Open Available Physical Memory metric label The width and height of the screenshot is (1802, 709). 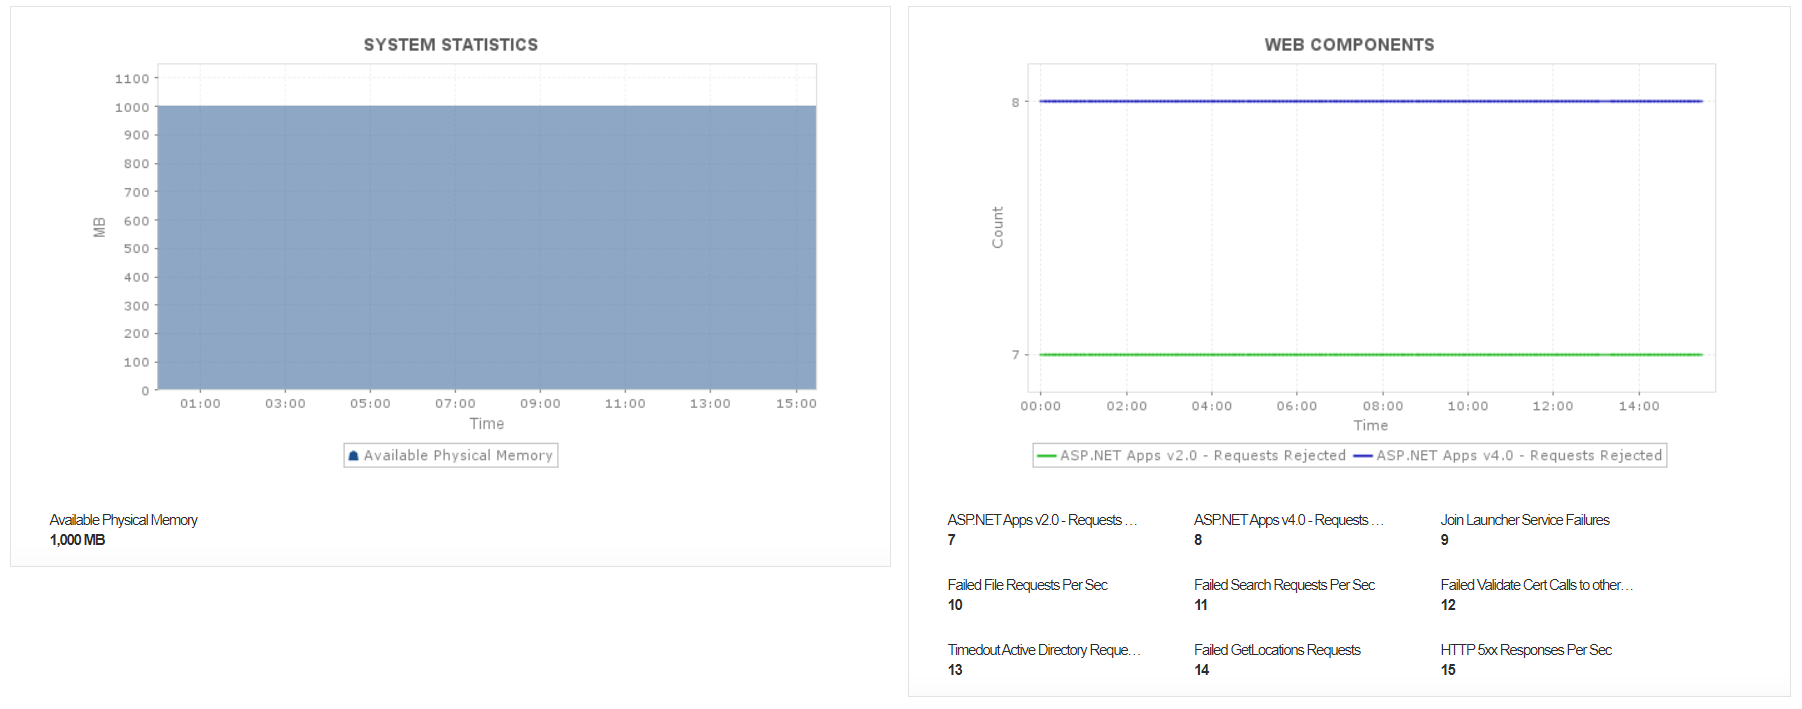124,520
